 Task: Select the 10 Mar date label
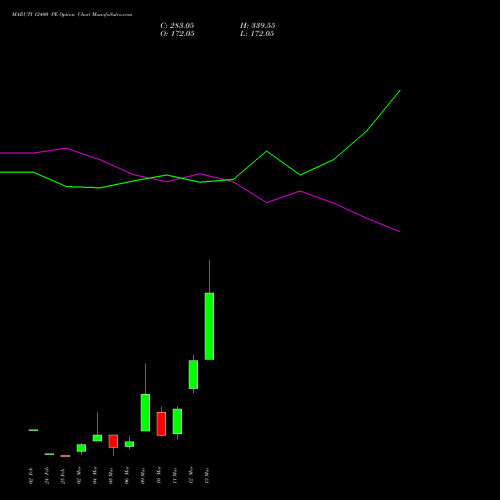click(x=159, y=476)
